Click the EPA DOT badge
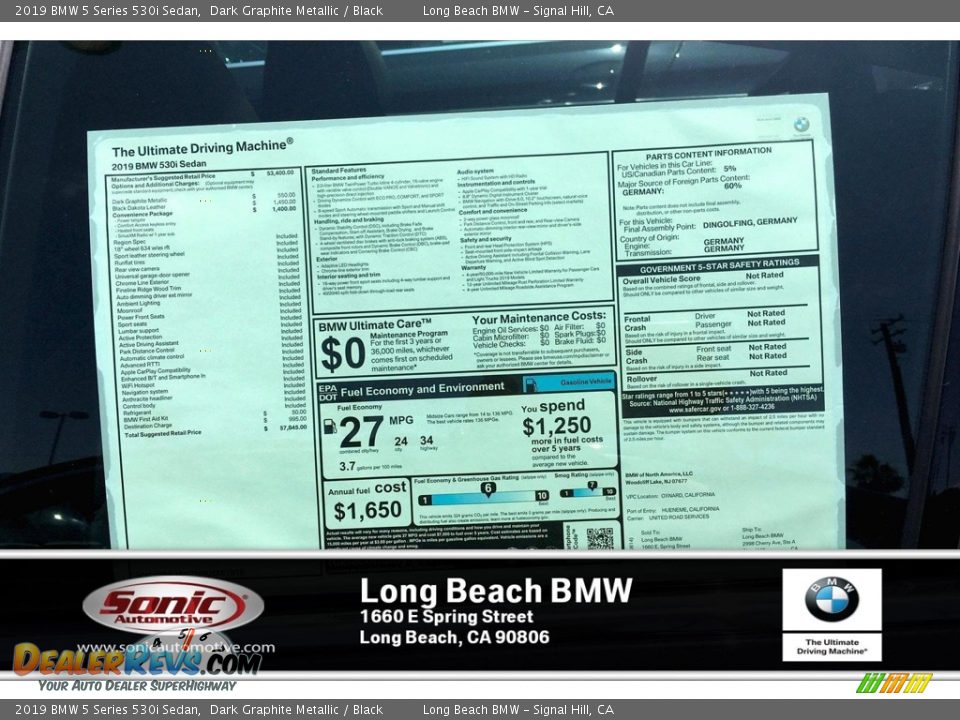960x720 pixels. click(x=328, y=392)
